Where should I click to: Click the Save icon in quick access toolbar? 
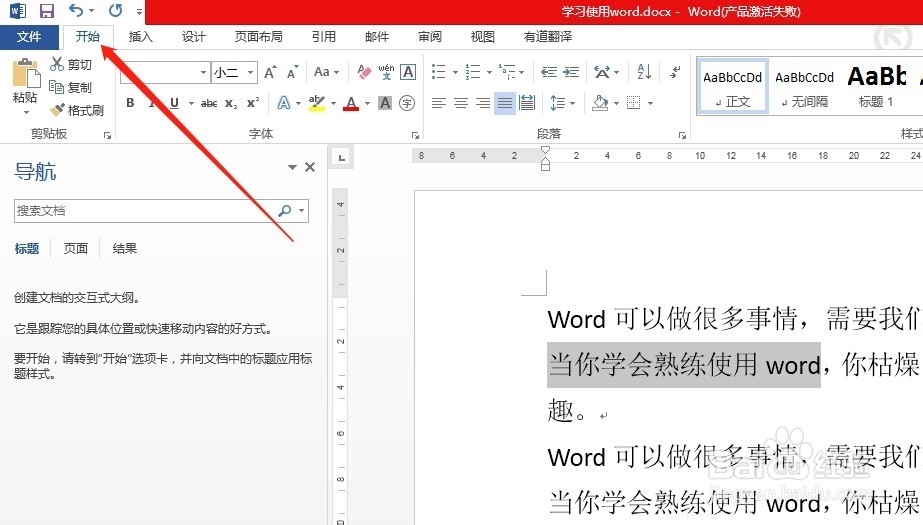pos(47,11)
